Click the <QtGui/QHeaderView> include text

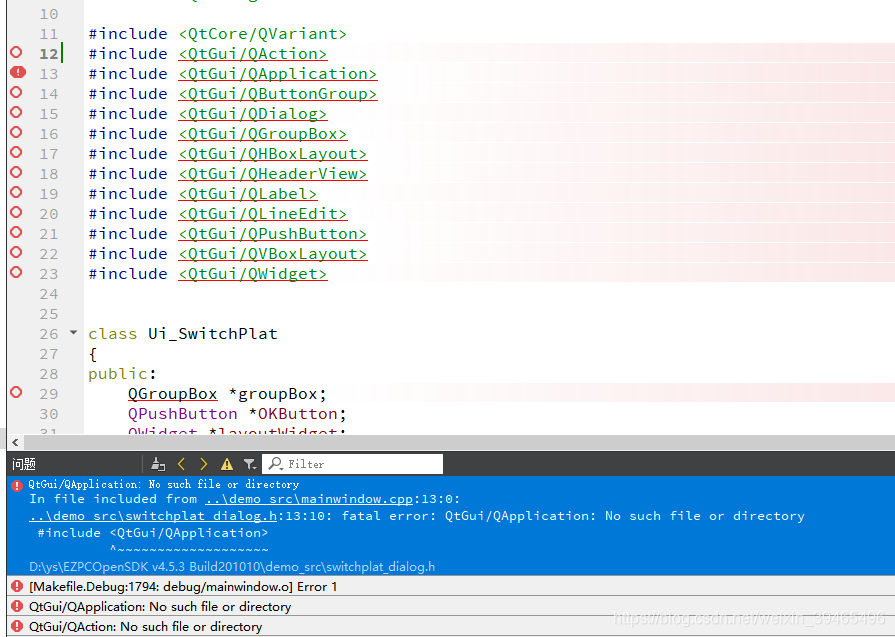tap(273, 174)
